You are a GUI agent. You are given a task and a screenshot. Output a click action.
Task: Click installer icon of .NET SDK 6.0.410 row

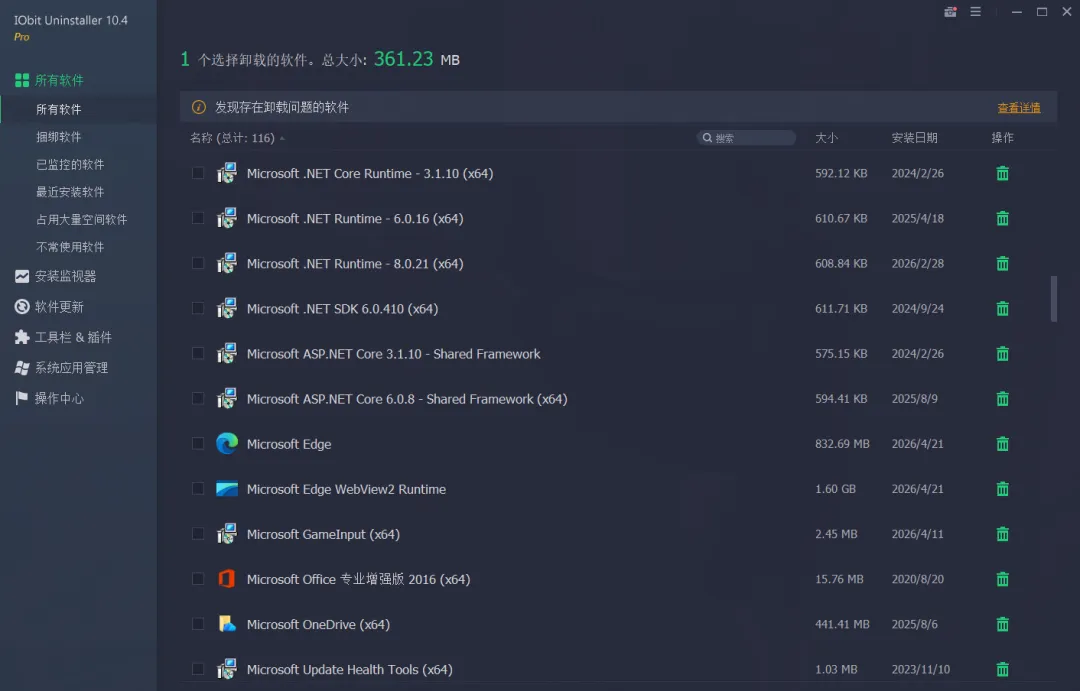click(x=227, y=309)
